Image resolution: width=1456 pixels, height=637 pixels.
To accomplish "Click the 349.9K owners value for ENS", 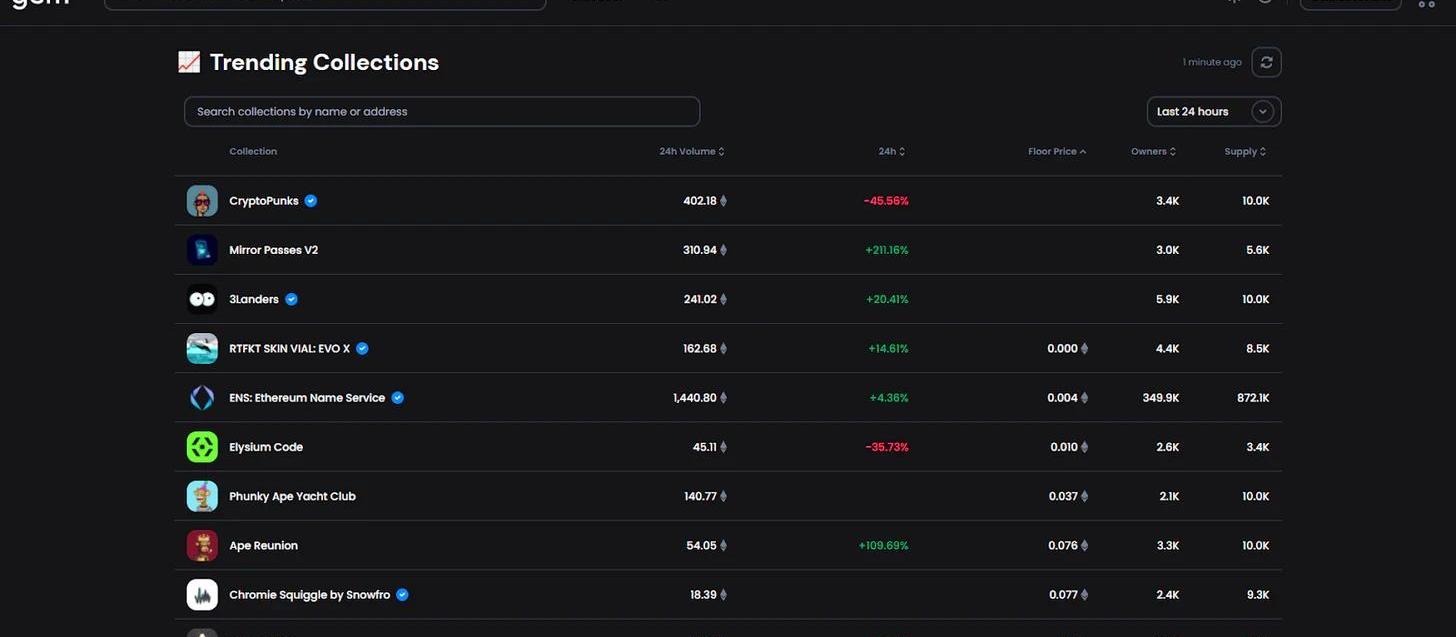I will click(x=1161, y=398).
